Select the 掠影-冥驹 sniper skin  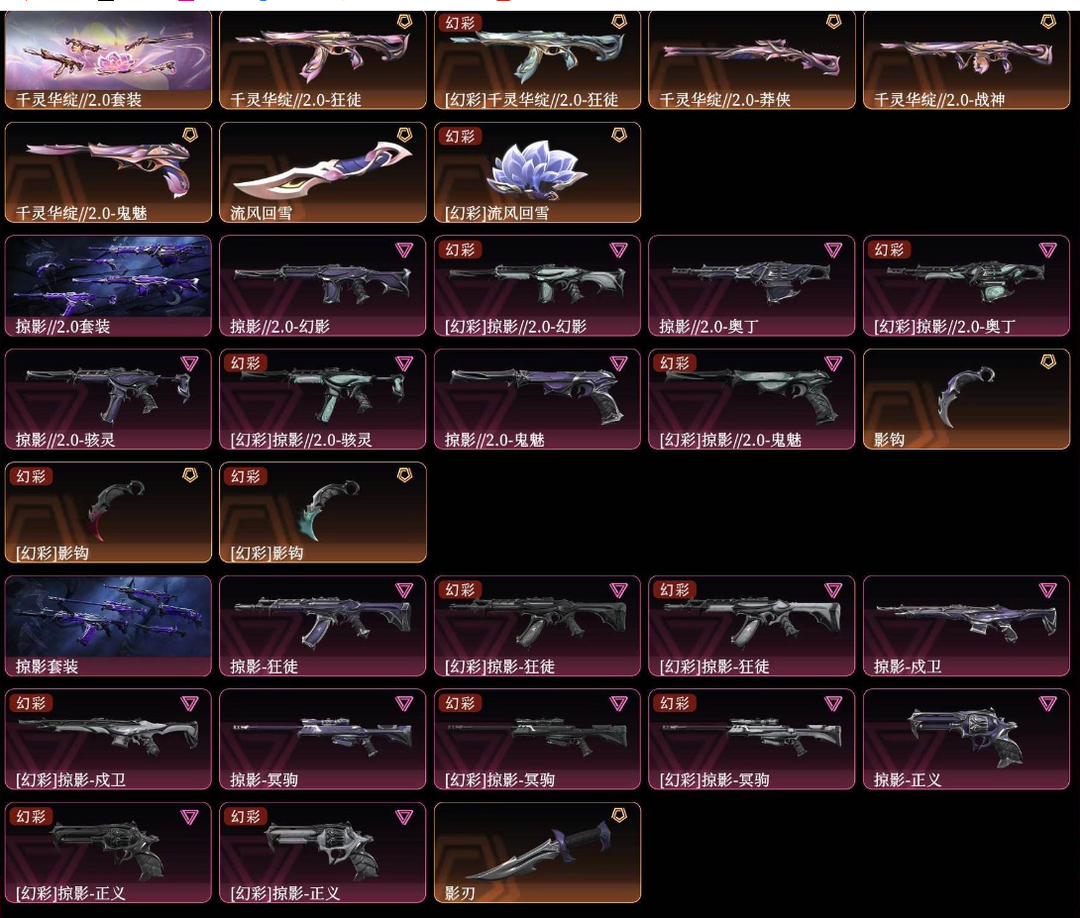[x=323, y=740]
